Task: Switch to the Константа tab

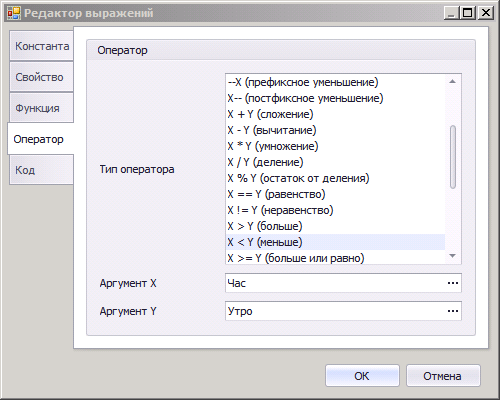Action: (42, 46)
